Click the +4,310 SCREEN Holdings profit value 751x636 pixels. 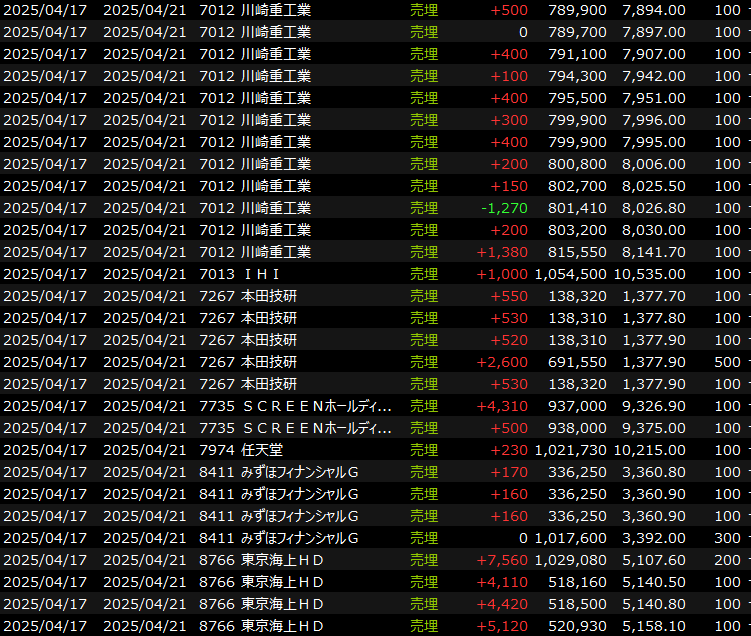[x=502, y=406]
